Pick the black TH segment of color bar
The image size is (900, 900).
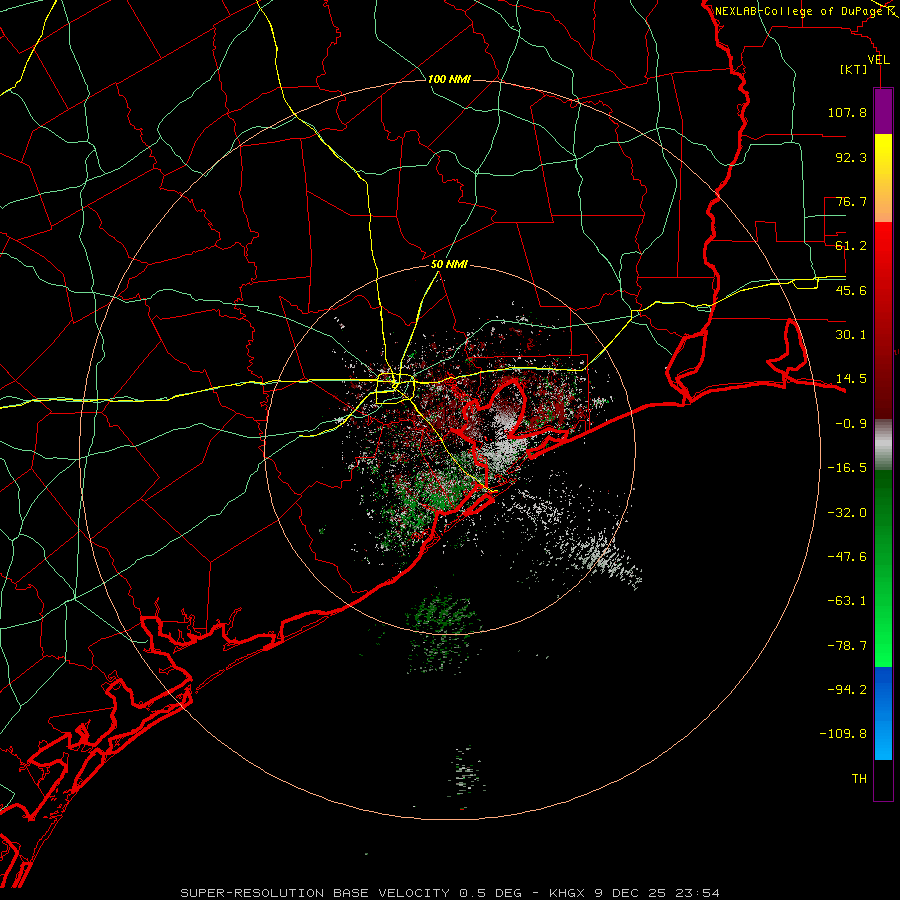pos(883,779)
